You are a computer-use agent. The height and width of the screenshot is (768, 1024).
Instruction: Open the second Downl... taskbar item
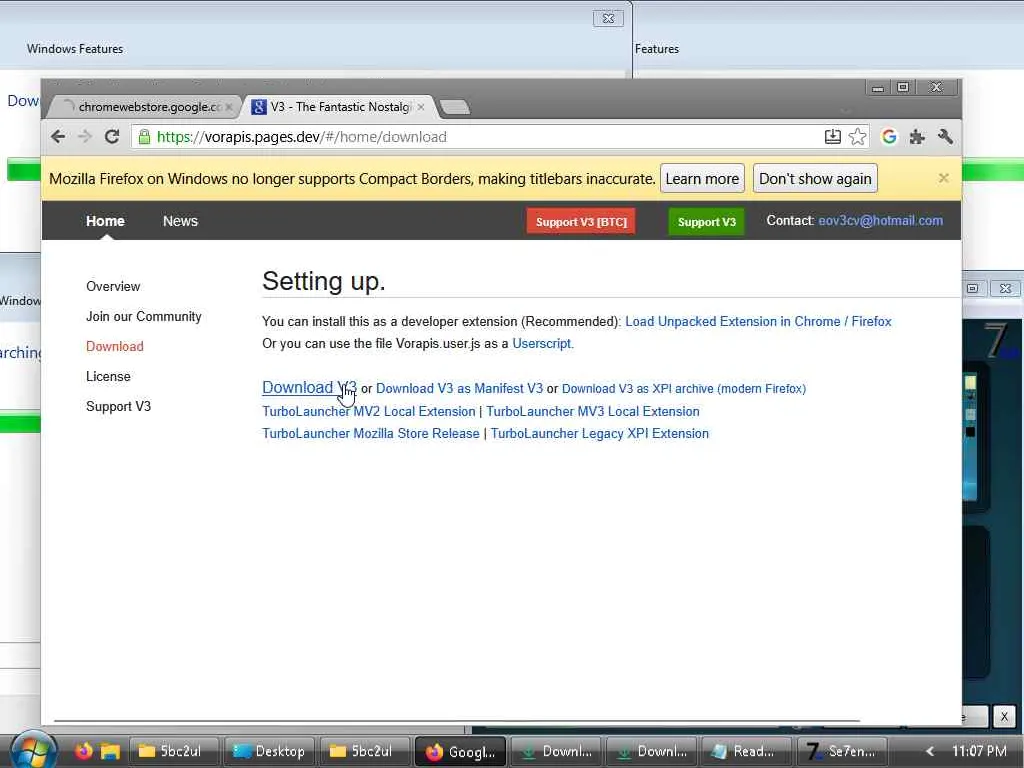pyautogui.click(x=651, y=751)
